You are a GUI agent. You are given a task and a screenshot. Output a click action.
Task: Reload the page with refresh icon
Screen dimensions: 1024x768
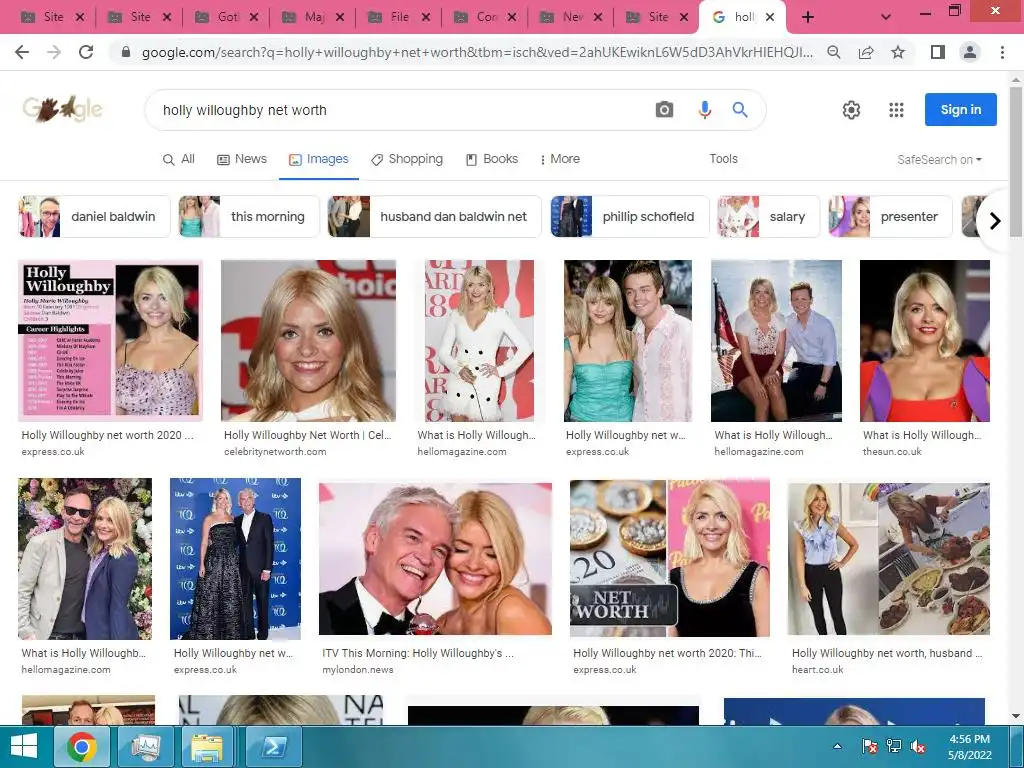click(x=86, y=52)
